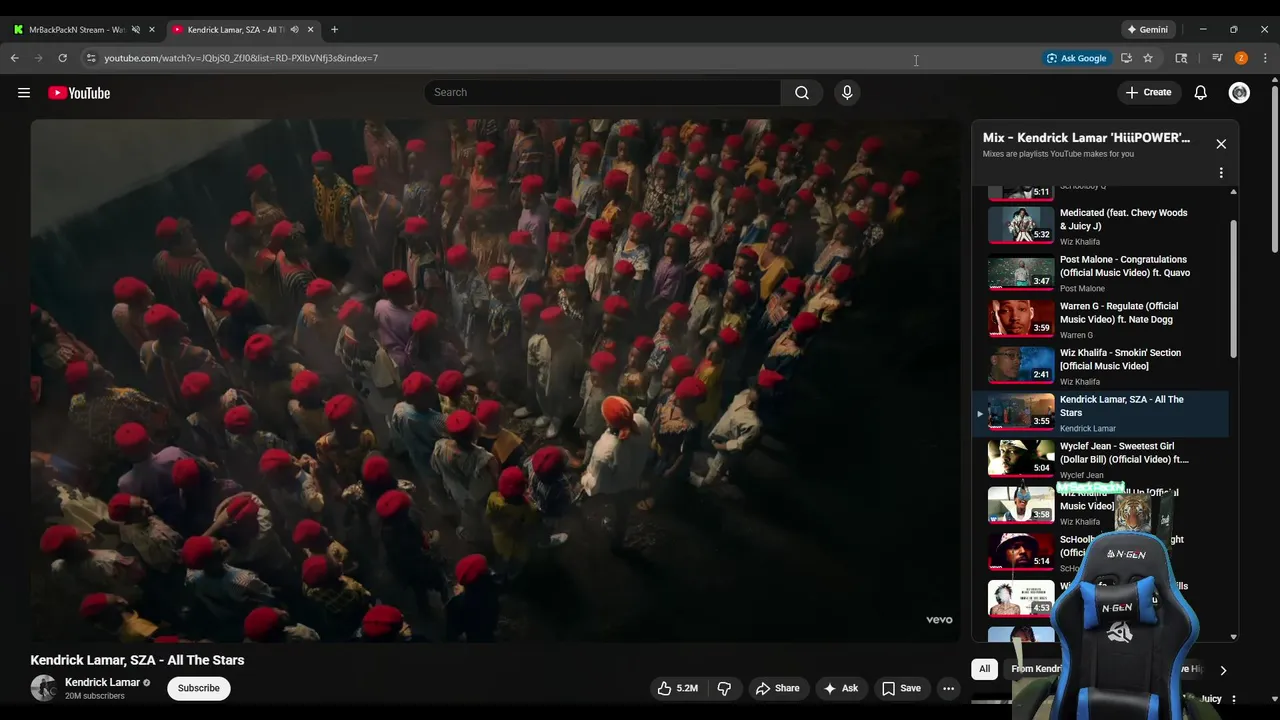The image size is (1280, 720).
Task: Select the From Kendrick filter chip
Action: click(x=1035, y=669)
